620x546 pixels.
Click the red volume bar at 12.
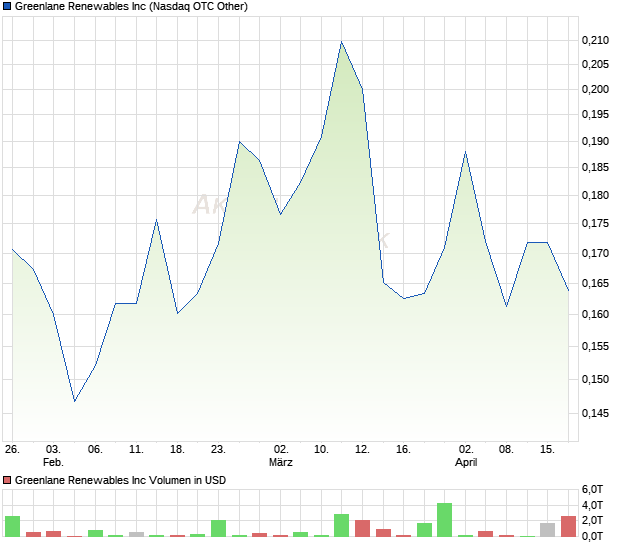pos(362,528)
